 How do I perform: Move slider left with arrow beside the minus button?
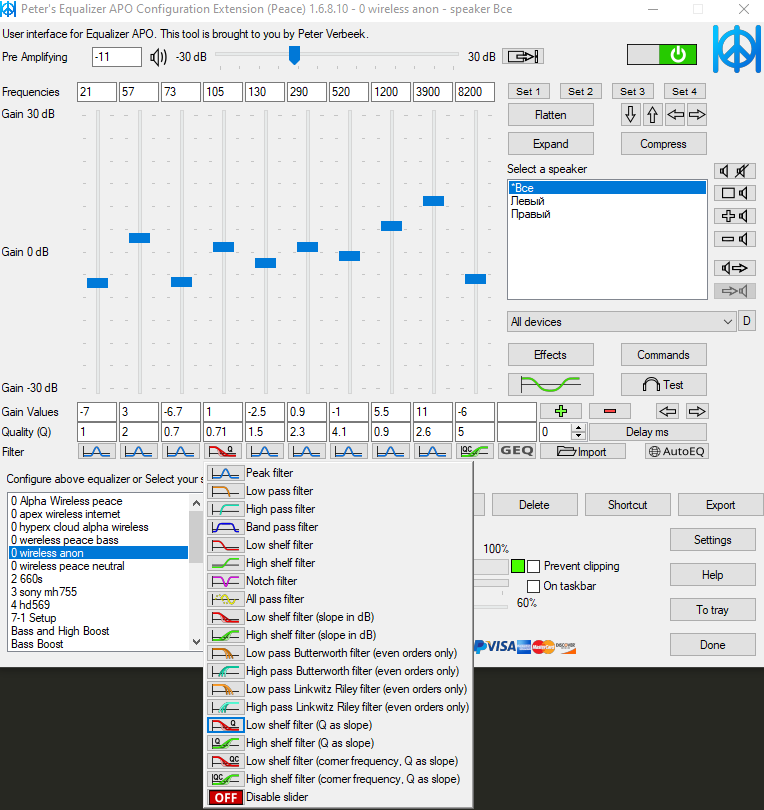[668, 411]
